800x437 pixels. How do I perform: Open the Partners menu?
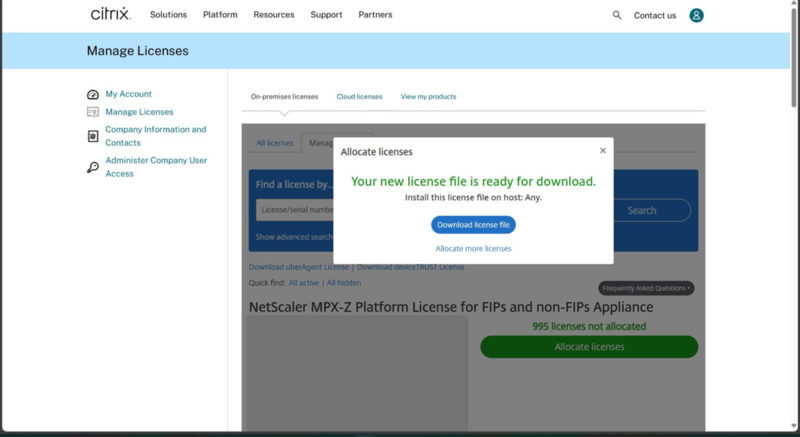(375, 15)
